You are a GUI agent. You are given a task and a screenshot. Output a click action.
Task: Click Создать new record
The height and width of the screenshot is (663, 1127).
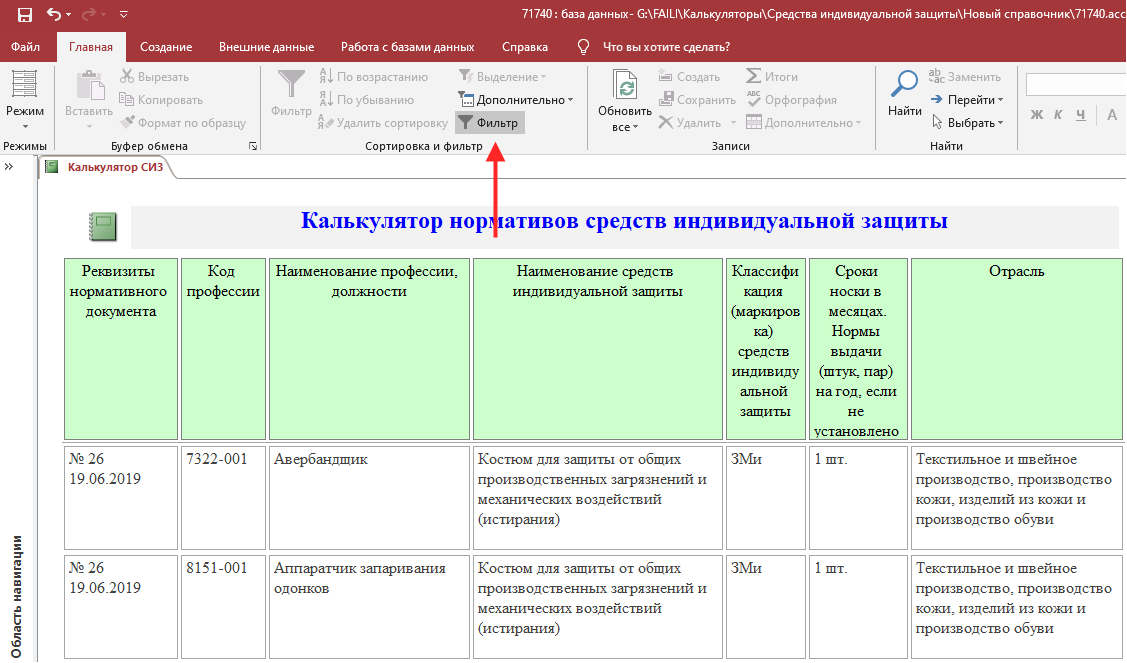[689, 76]
